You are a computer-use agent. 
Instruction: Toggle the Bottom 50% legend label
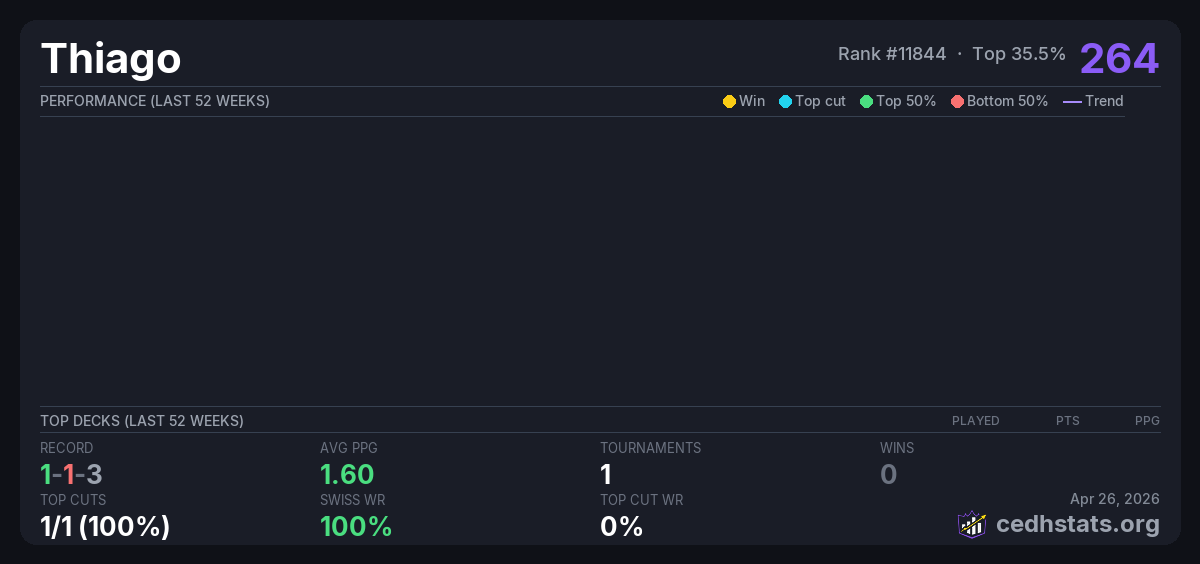point(1007,101)
